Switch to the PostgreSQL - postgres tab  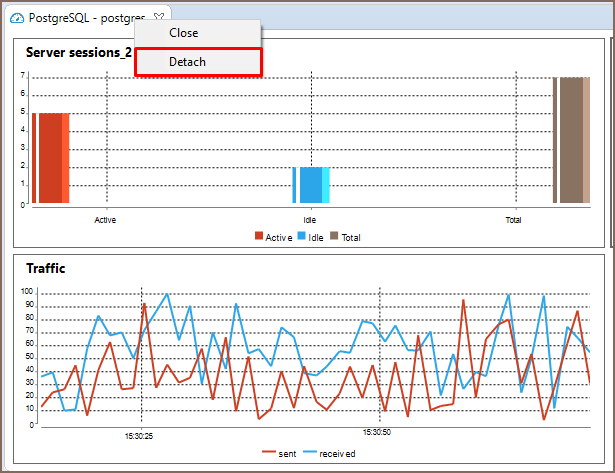(x=80, y=19)
